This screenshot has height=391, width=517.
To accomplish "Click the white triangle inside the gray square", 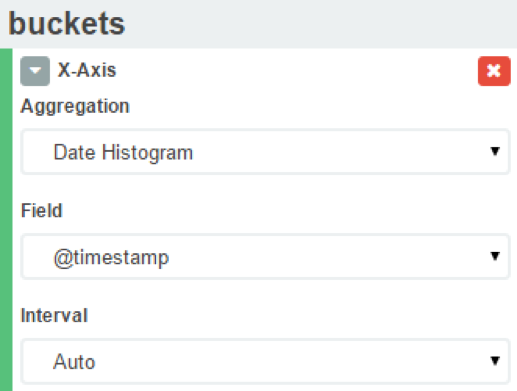I will point(35,71).
